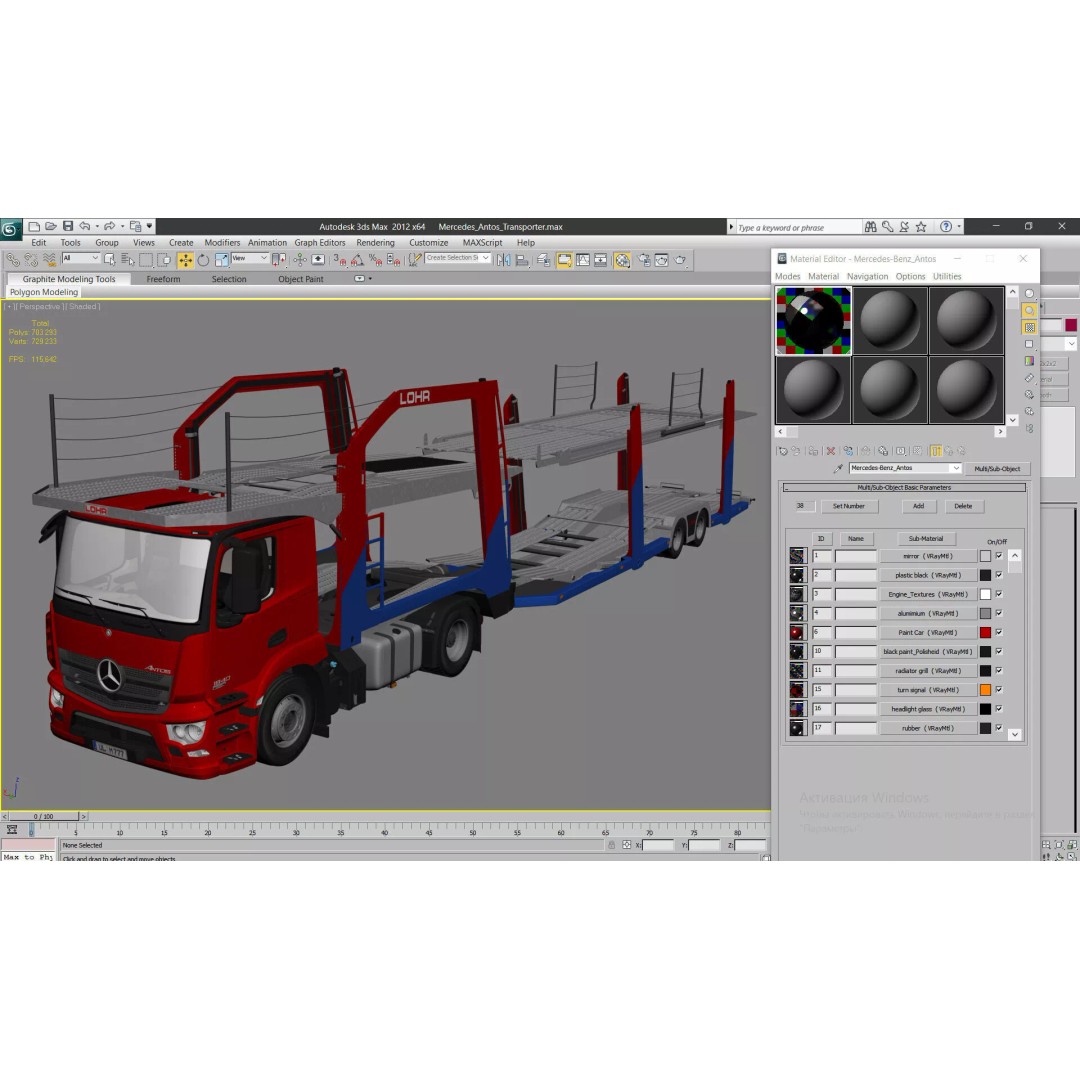
Task: Toggle the On/Off checkbox for aluminium
Action: point(999,613)
